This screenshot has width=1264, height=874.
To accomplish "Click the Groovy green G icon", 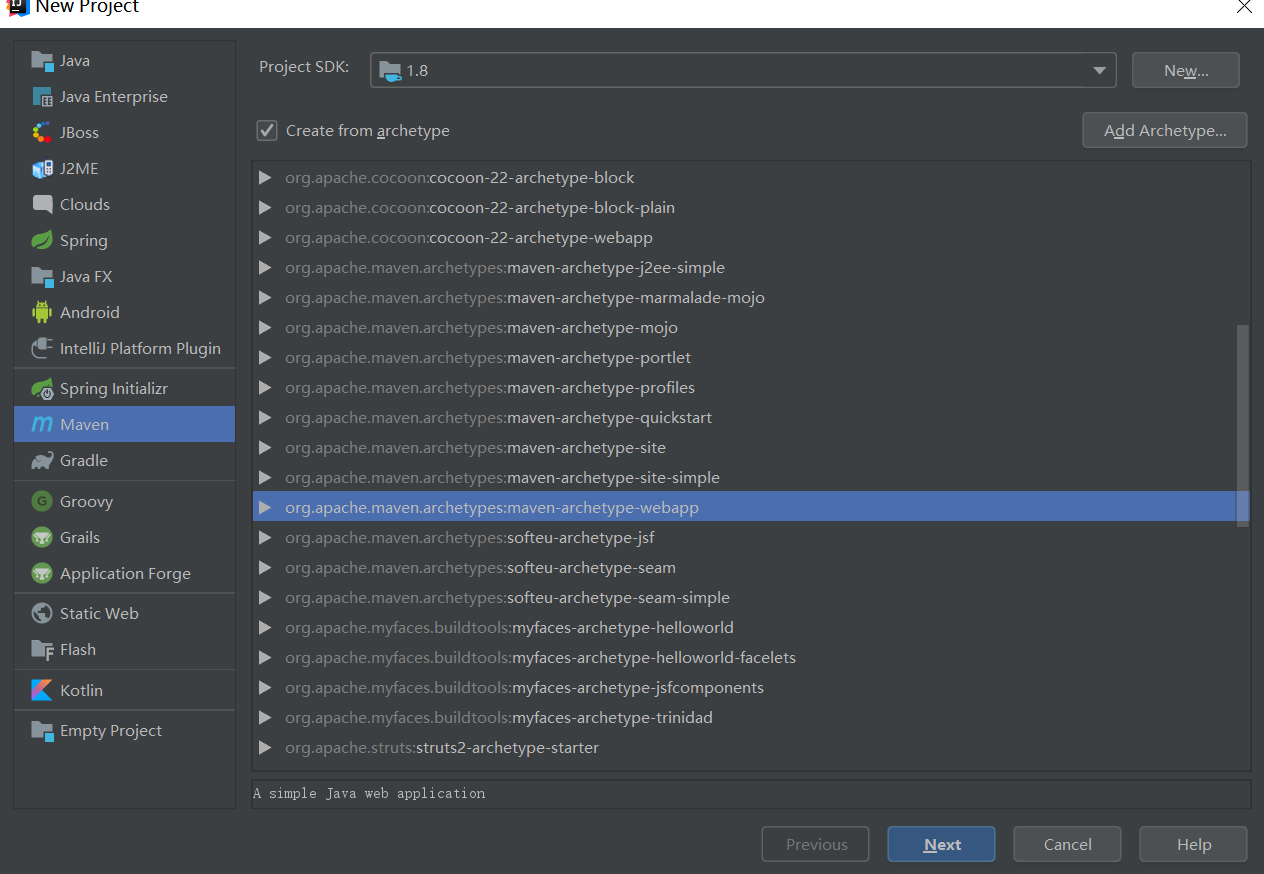I will point(42,501).
